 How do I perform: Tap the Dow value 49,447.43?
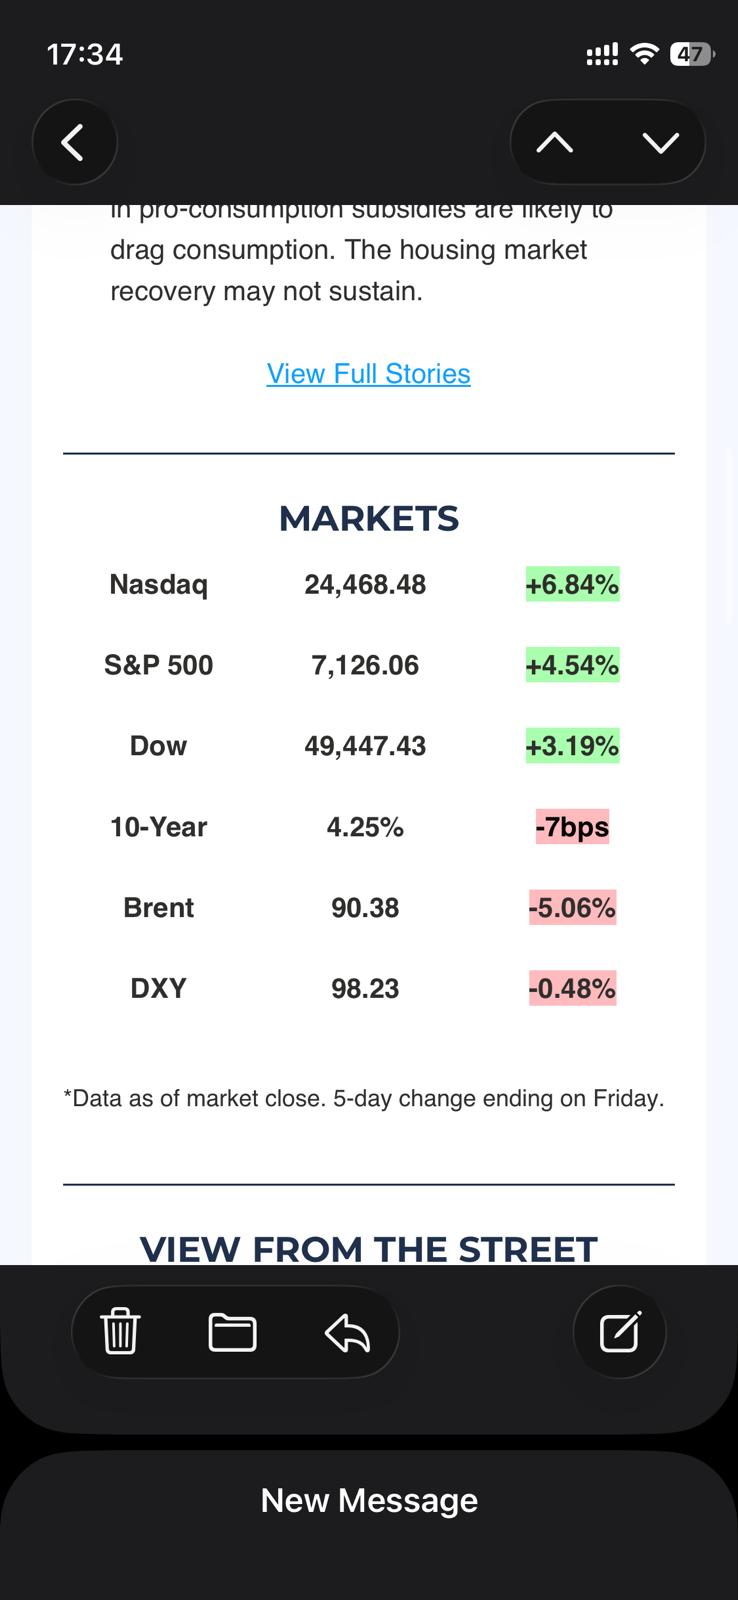tap(365, 746)
